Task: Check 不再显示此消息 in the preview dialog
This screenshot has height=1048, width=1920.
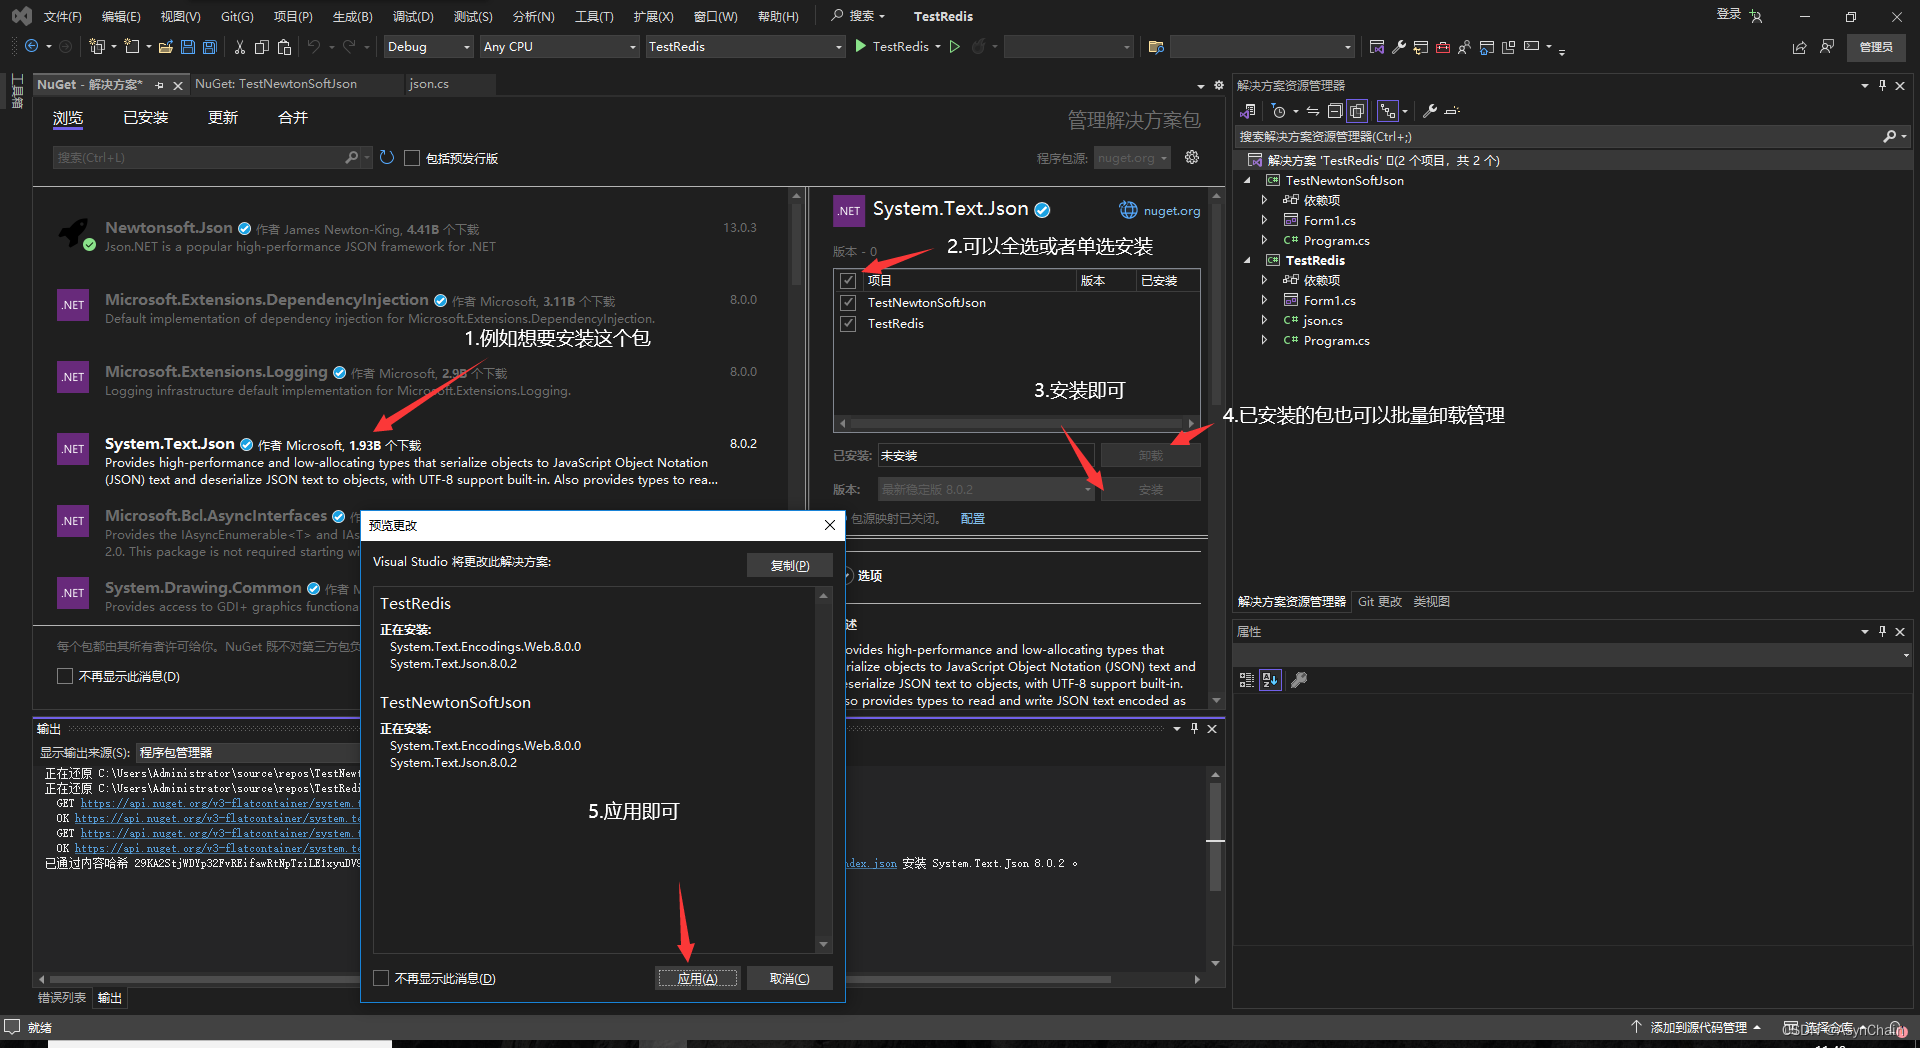Action: click(x=381, y=978)
